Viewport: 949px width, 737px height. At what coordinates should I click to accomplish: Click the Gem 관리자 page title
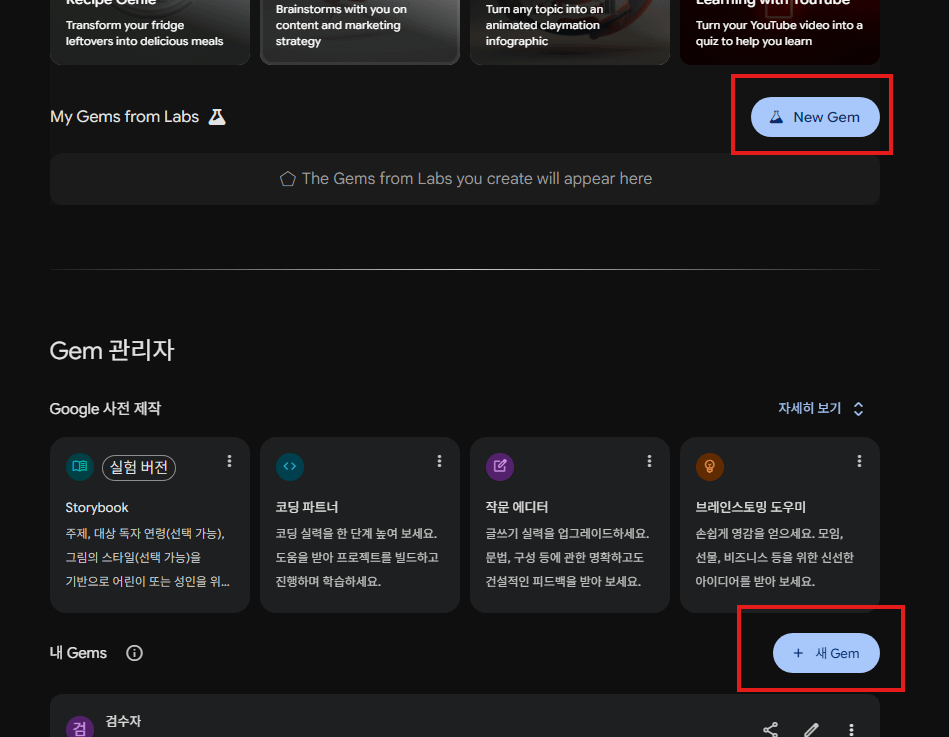(112, 350)
